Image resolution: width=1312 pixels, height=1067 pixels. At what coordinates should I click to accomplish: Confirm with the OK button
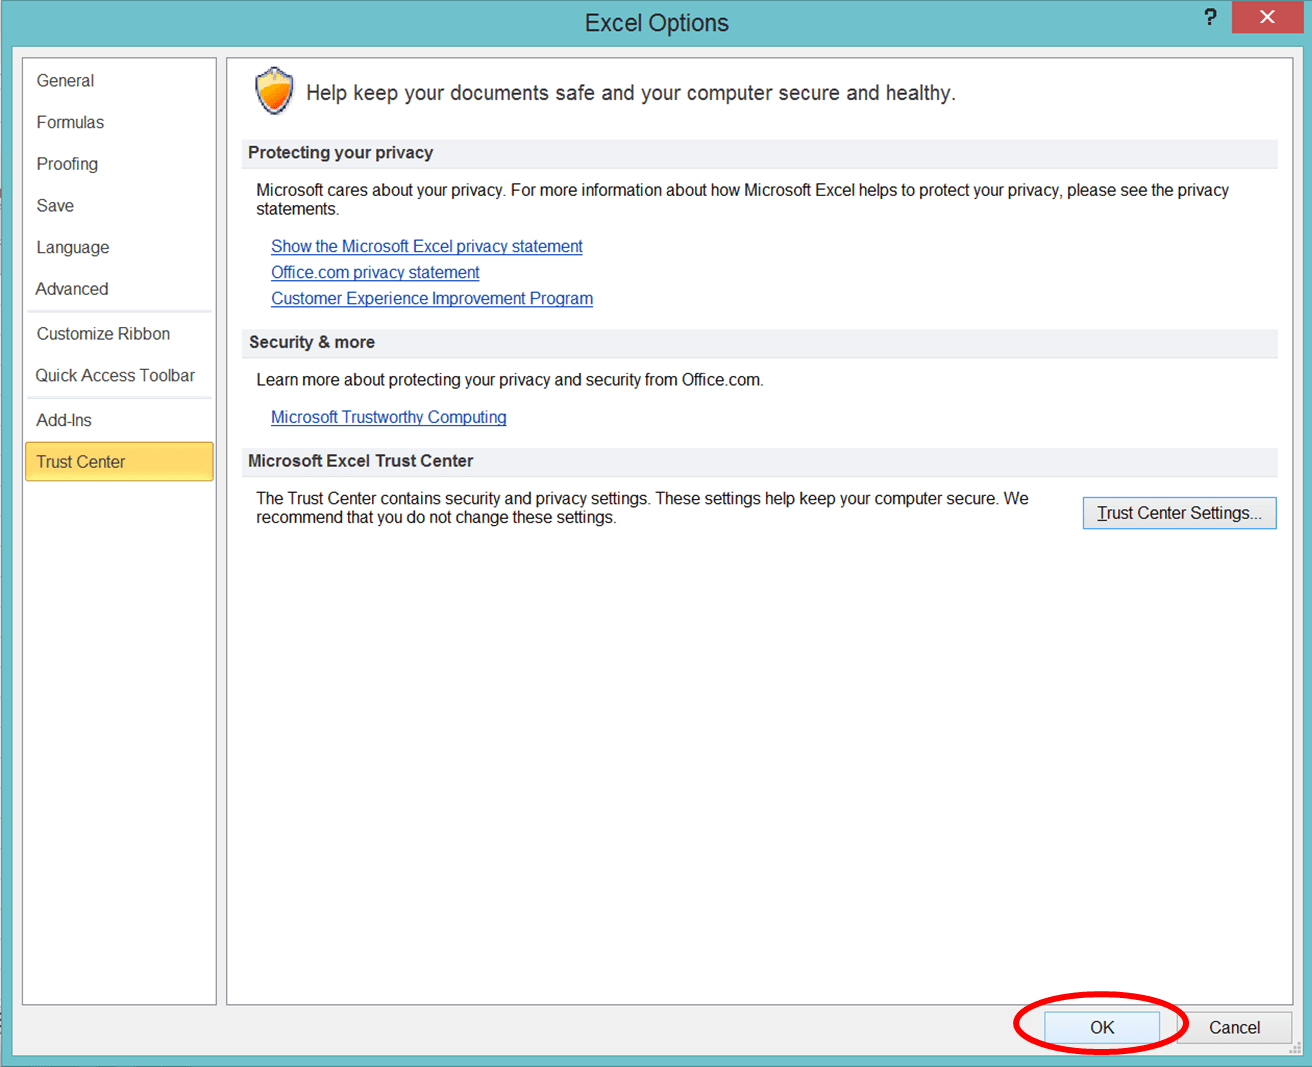point(1102,1027)
